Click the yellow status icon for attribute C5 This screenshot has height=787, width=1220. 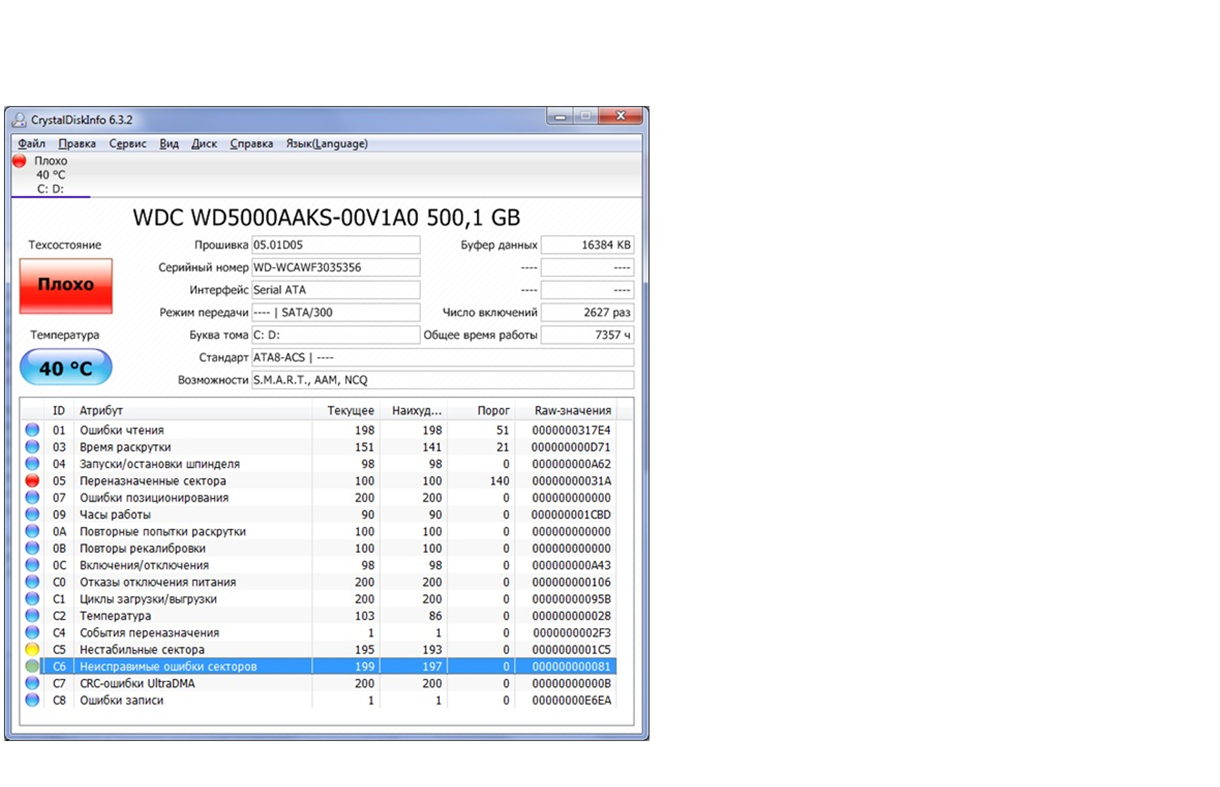32,650
